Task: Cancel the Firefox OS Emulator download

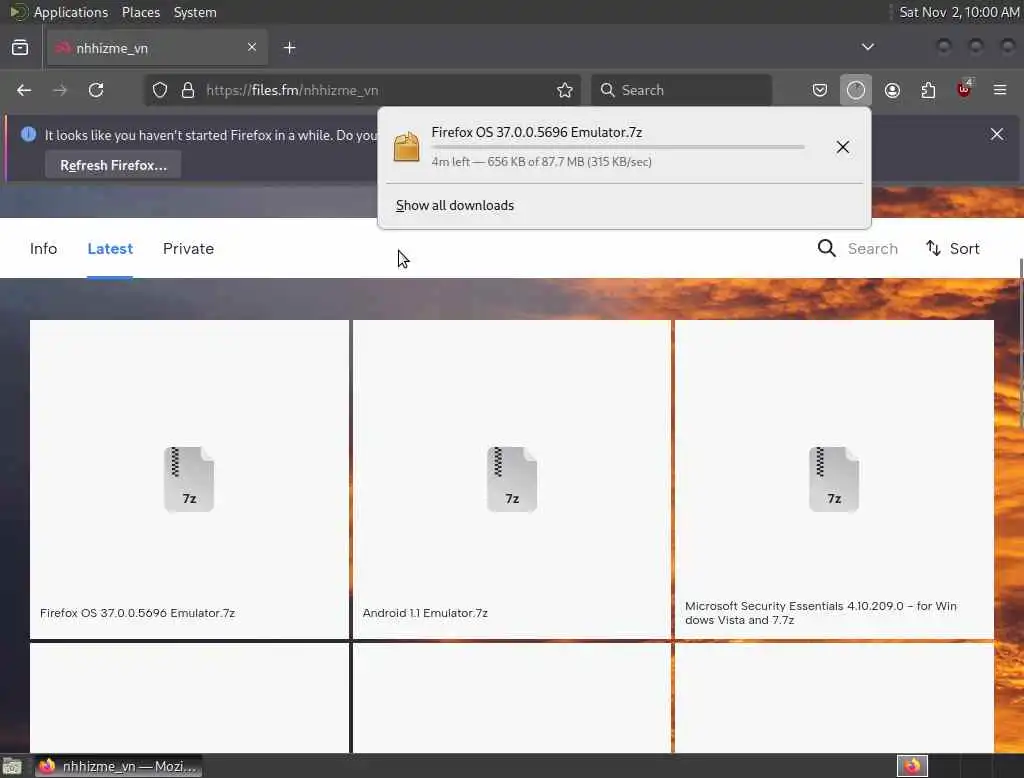Action: [x=842, y=147]
